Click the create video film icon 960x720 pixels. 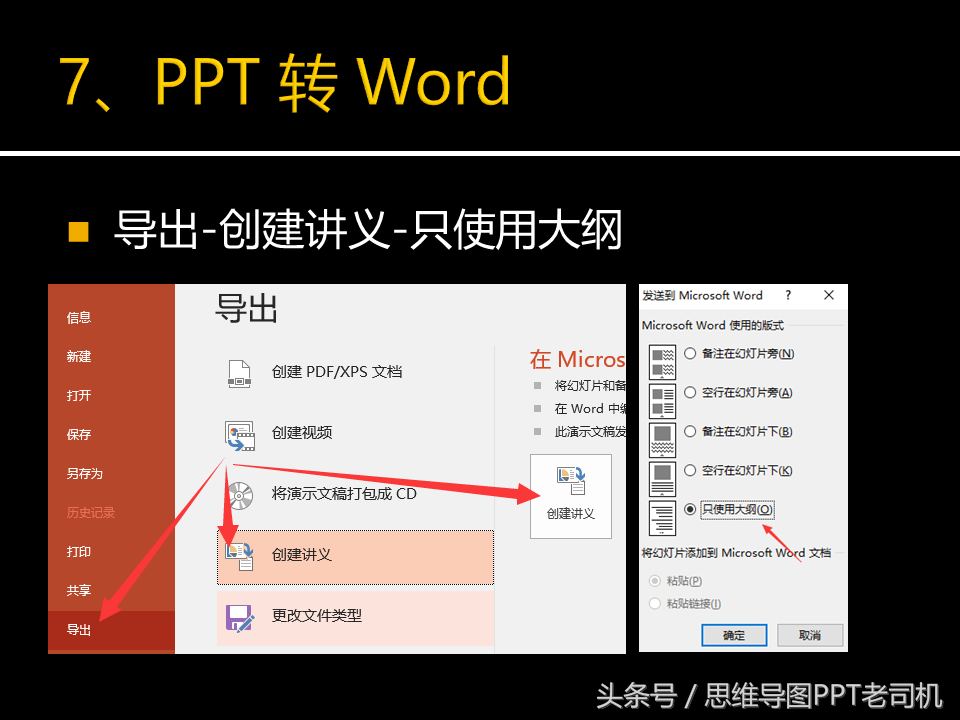[x=239, y=435]
